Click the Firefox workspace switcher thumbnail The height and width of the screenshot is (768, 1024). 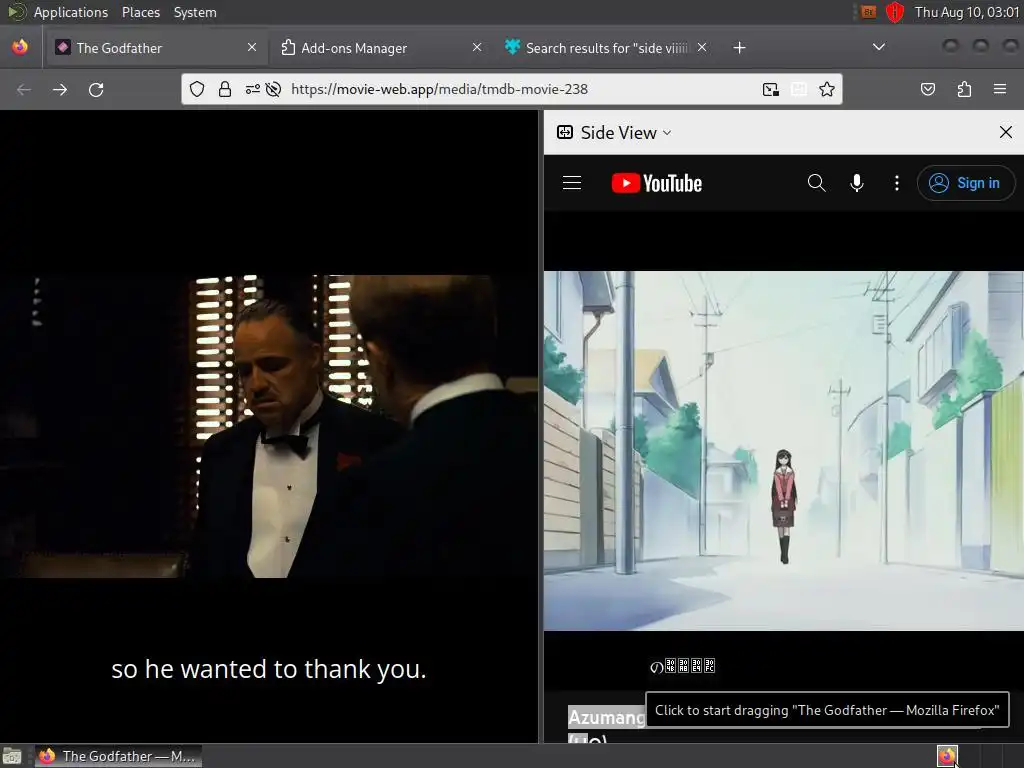(x=948, y=756)
